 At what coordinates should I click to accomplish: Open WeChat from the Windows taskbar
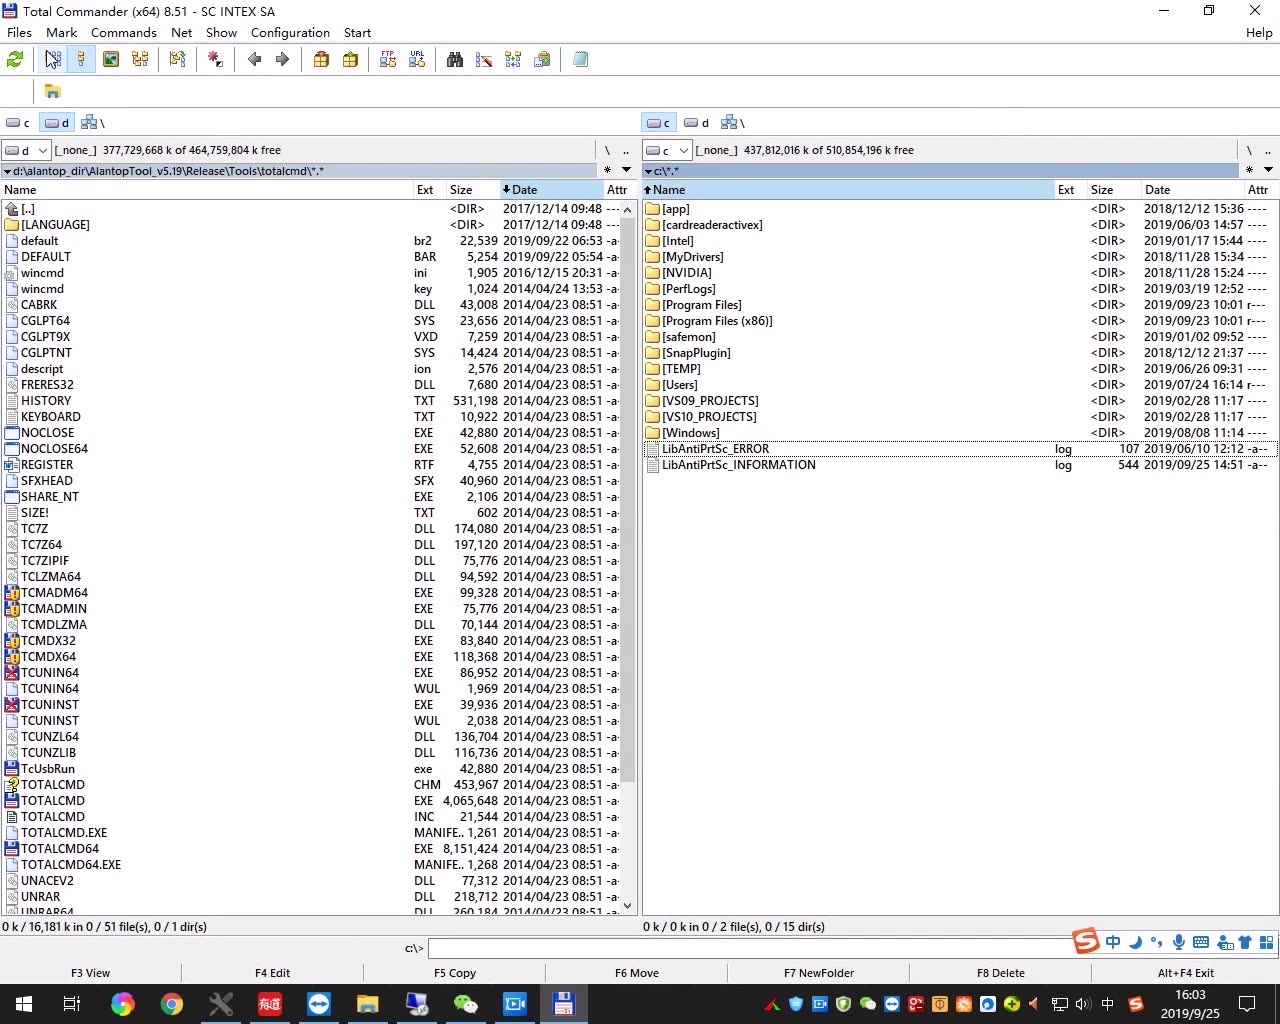click(x=466, y=1004)
